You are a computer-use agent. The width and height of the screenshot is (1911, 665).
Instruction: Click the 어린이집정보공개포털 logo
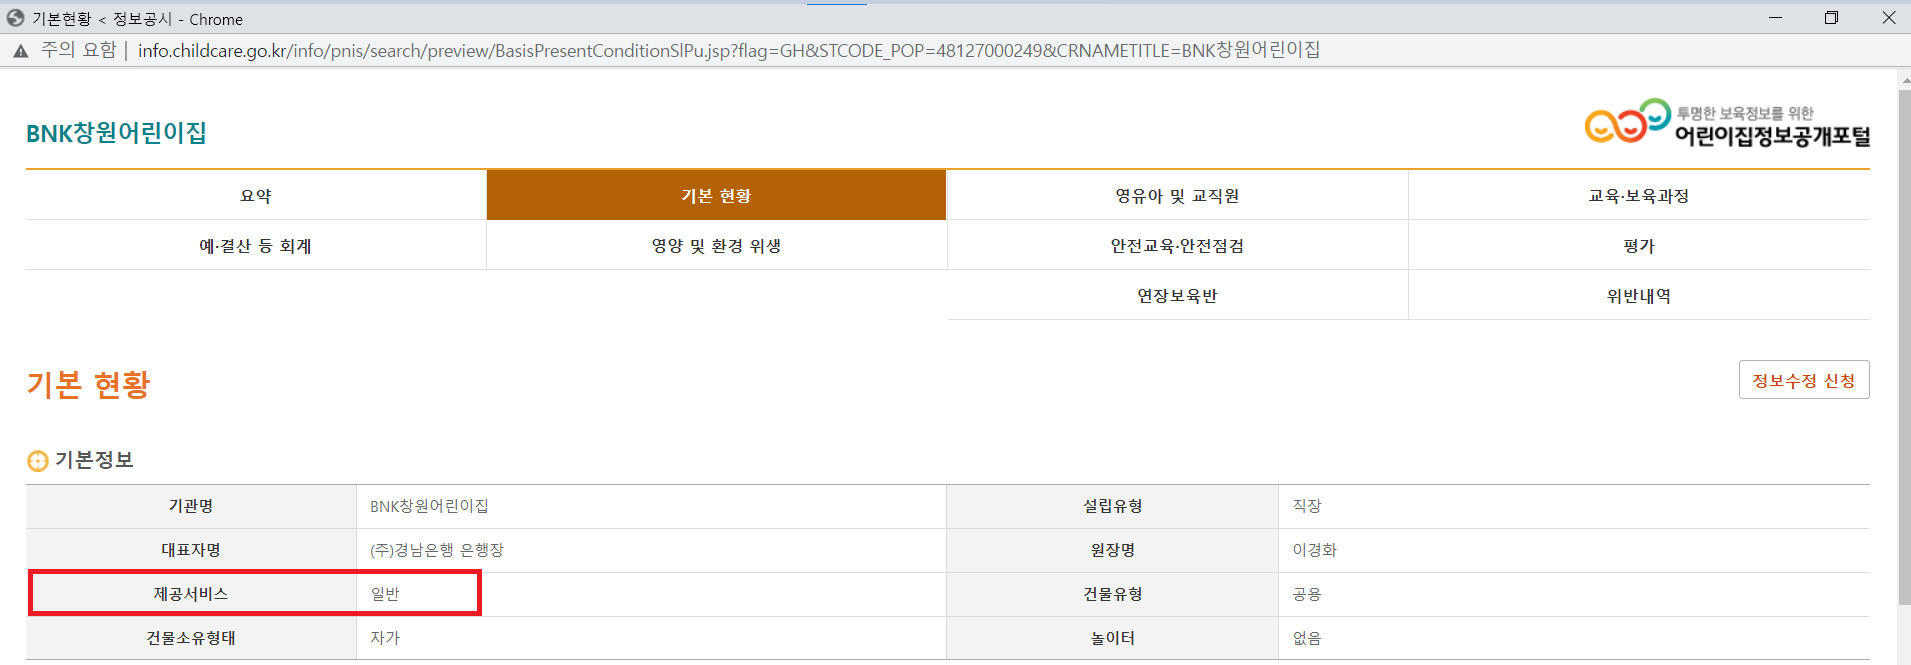point(1727,124)
